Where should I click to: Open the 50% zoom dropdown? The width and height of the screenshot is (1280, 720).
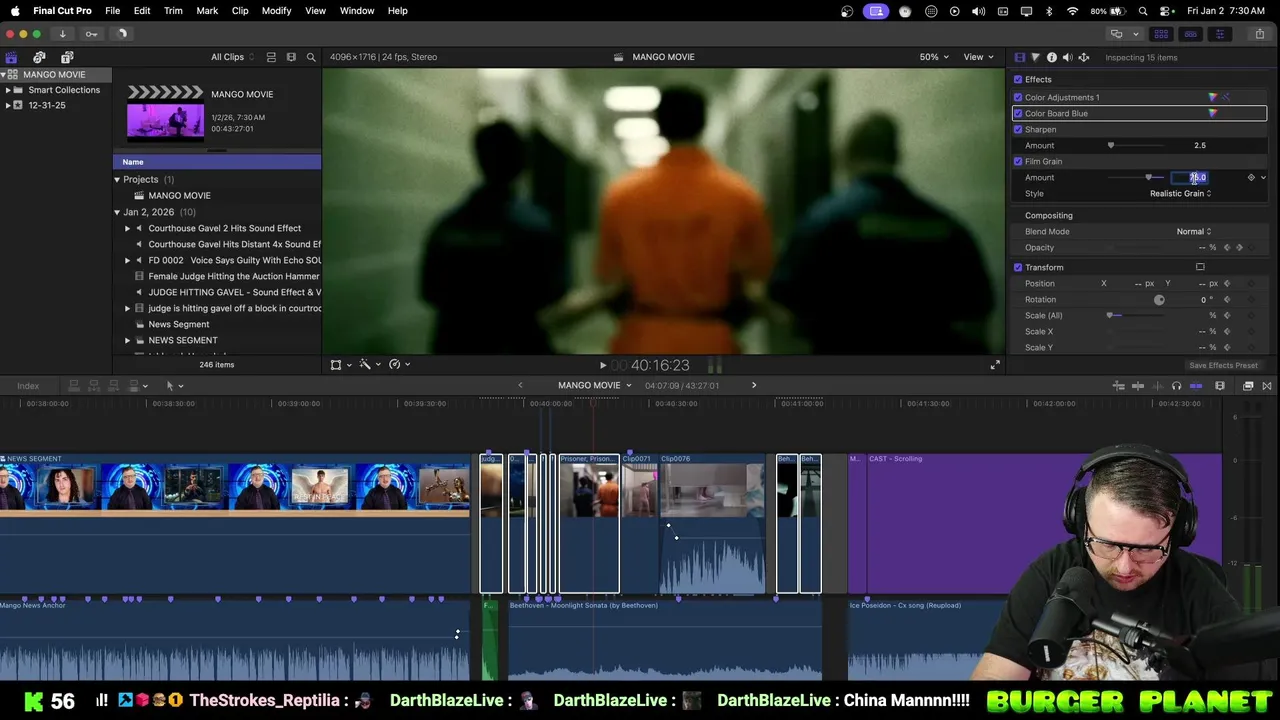pyautogui.click(x=934, y=57)
